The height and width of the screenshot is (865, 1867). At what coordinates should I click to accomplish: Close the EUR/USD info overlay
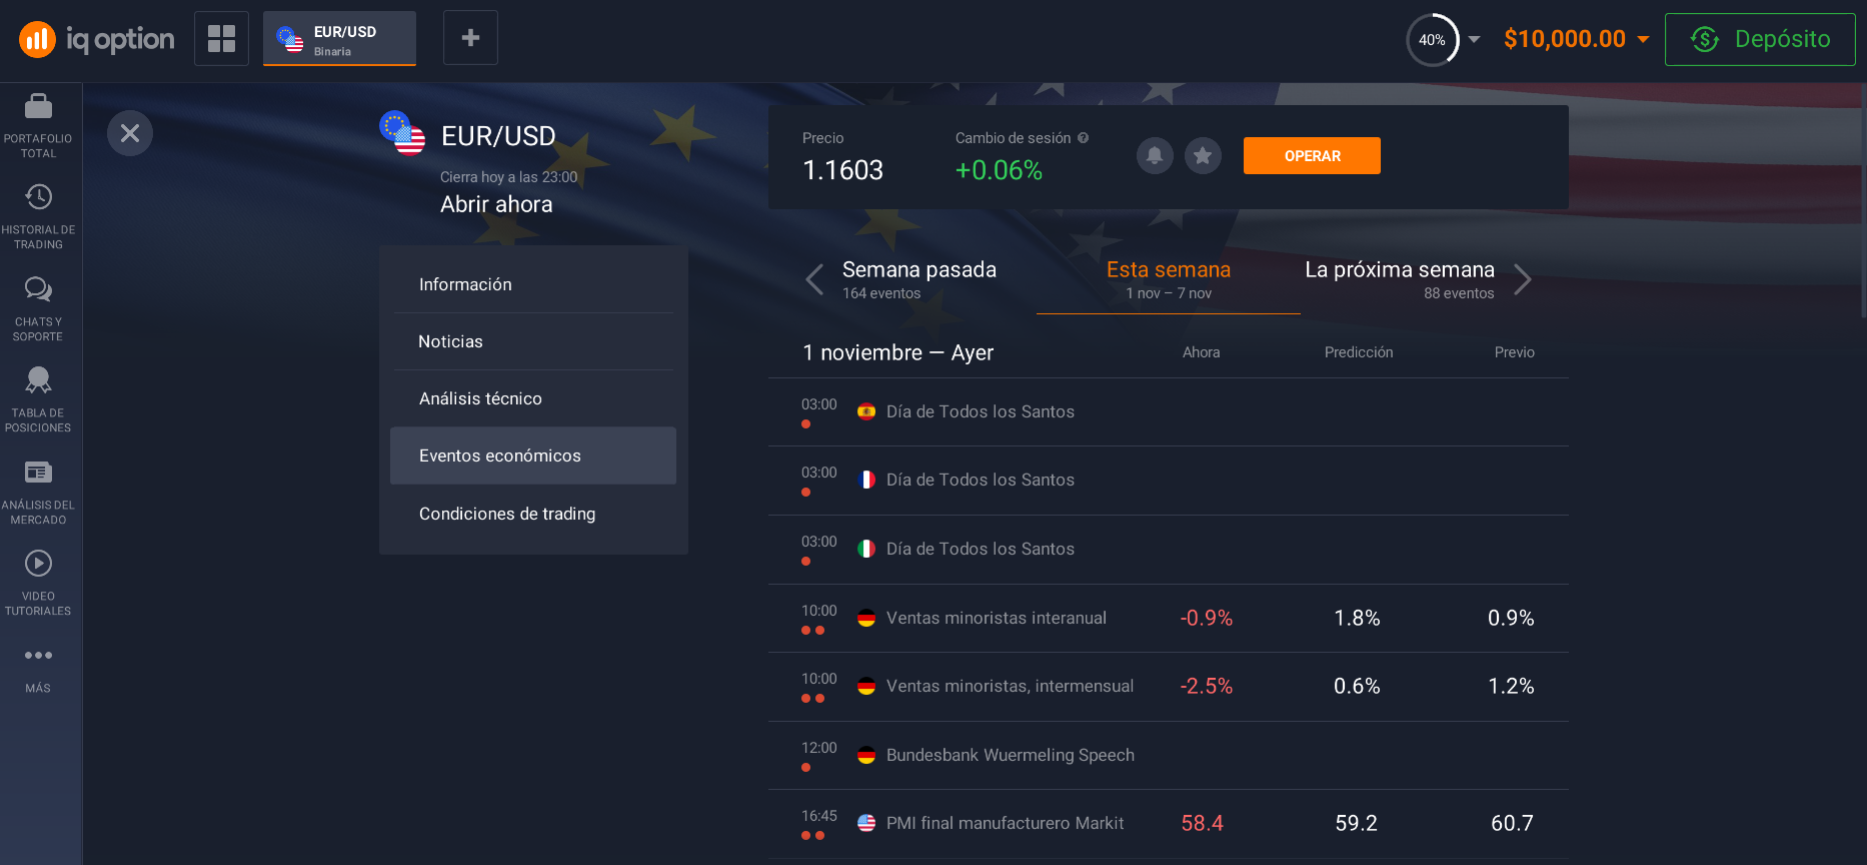(x=129, y=133)
